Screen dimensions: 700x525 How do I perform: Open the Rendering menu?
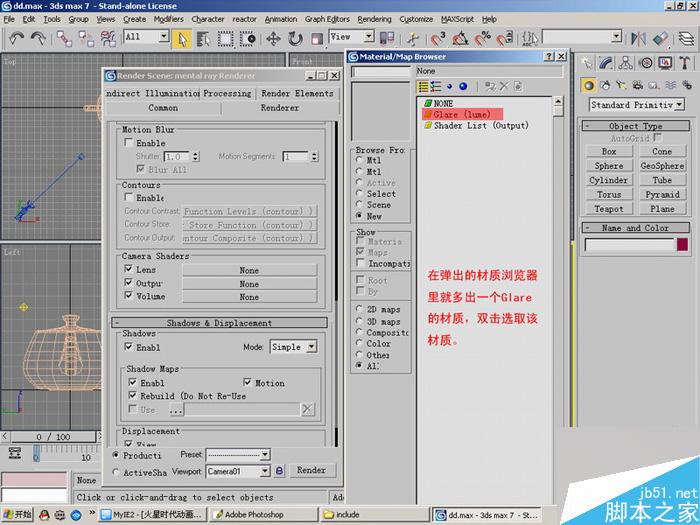(374, 19)
